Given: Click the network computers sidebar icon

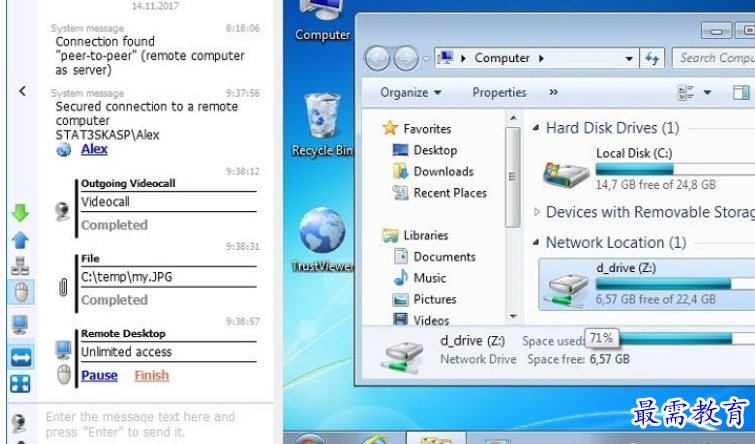Looking at the screenshot, I should point(20,266).
